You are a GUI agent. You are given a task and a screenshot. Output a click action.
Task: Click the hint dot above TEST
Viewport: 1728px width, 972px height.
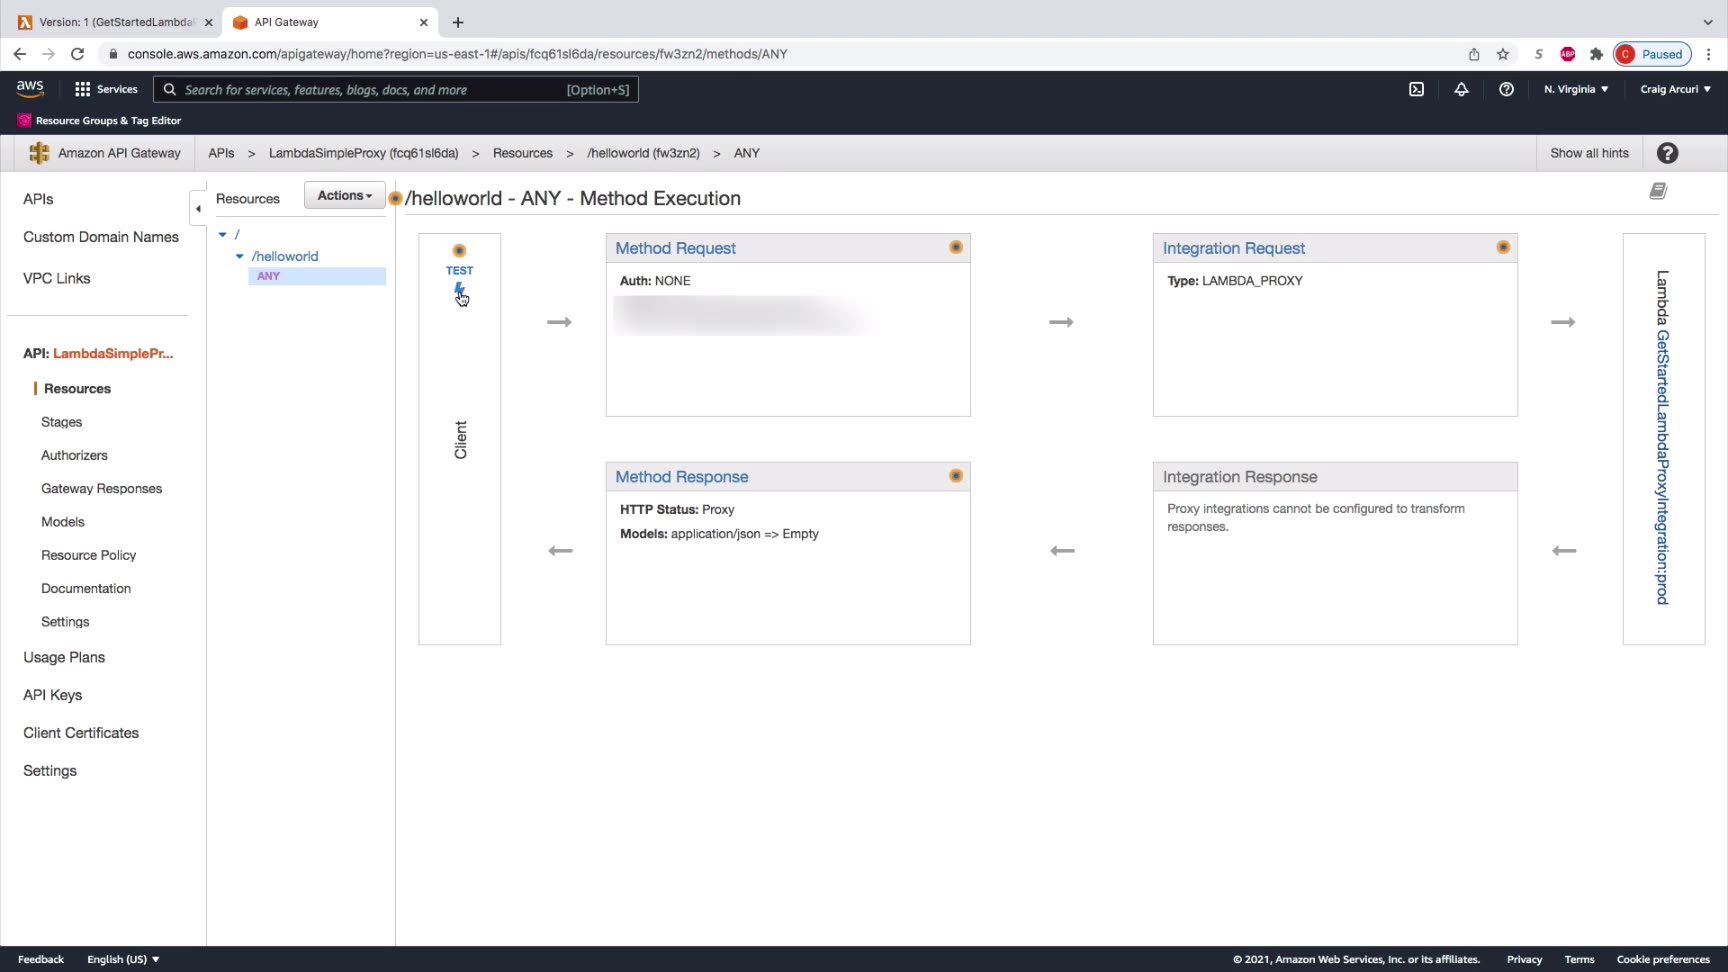[459, 251]
